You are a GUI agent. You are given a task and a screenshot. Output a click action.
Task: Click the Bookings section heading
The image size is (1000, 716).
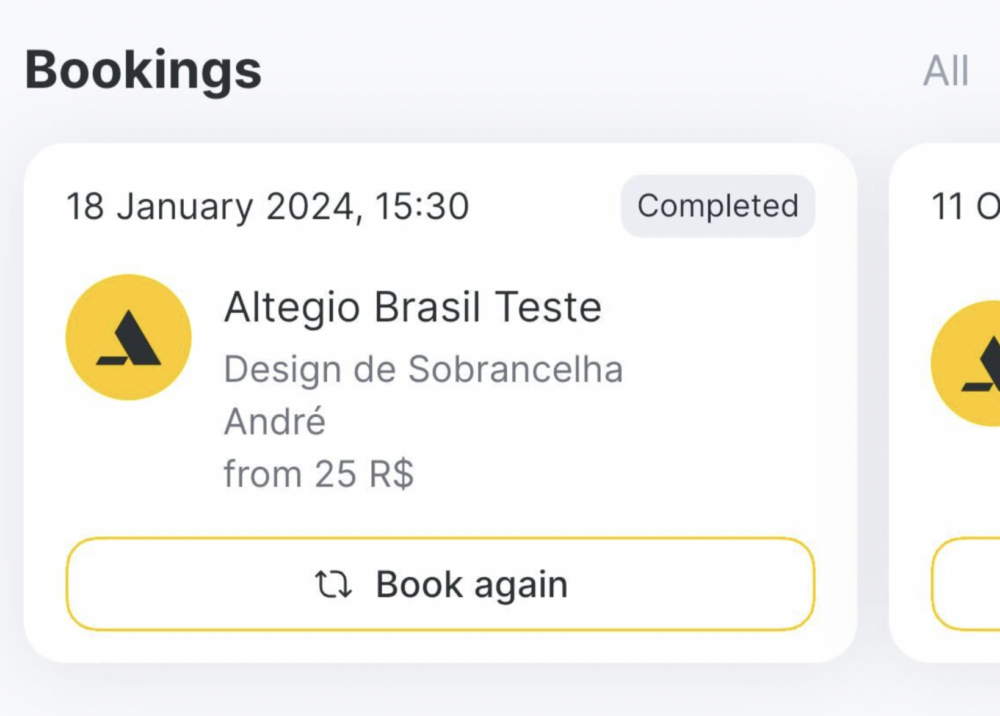(x=143, y=71)
